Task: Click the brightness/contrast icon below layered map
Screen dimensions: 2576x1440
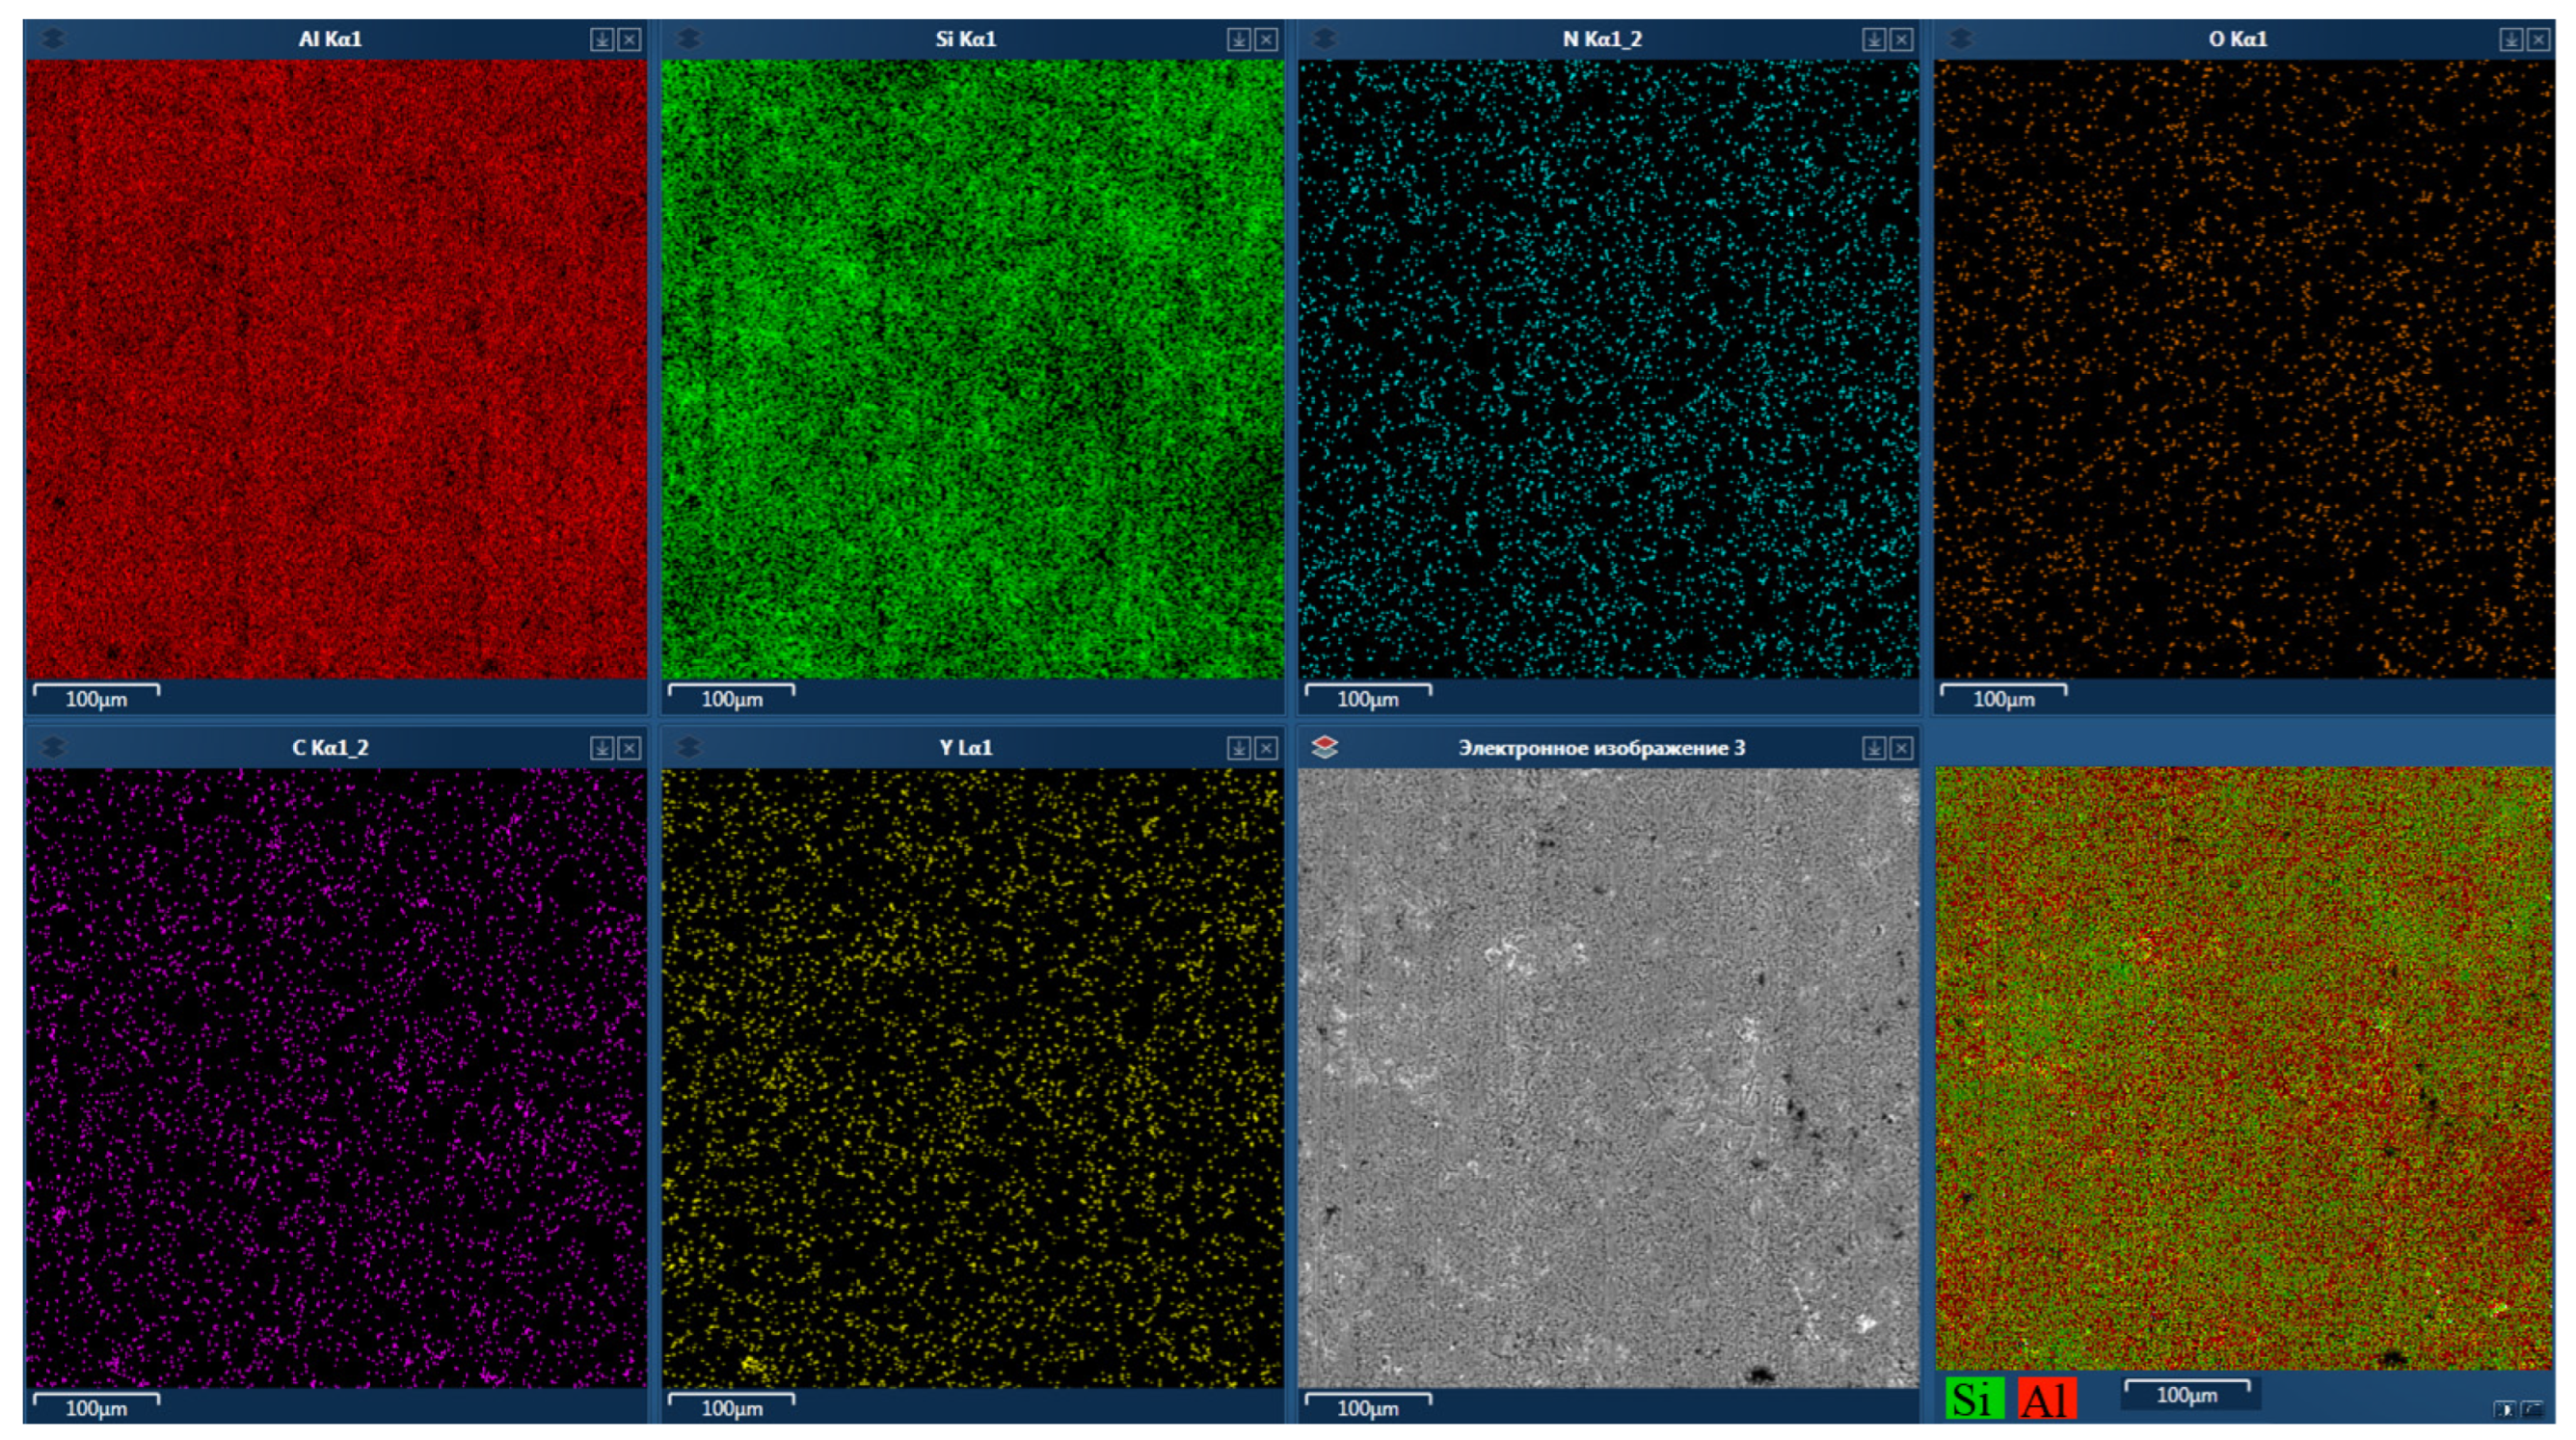Action: pos(2504,1409)
